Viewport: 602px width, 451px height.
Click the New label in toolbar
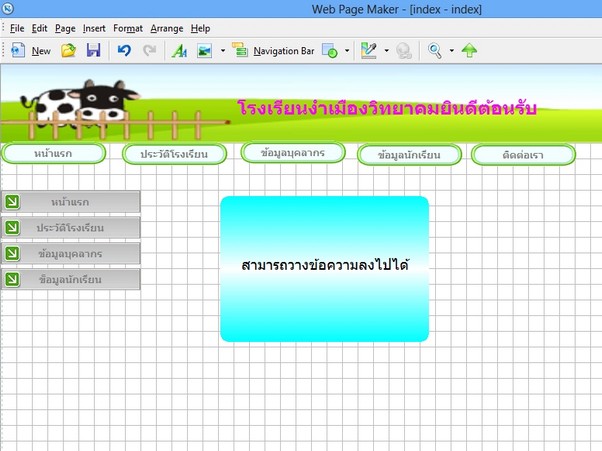click(x=41, y=51)
